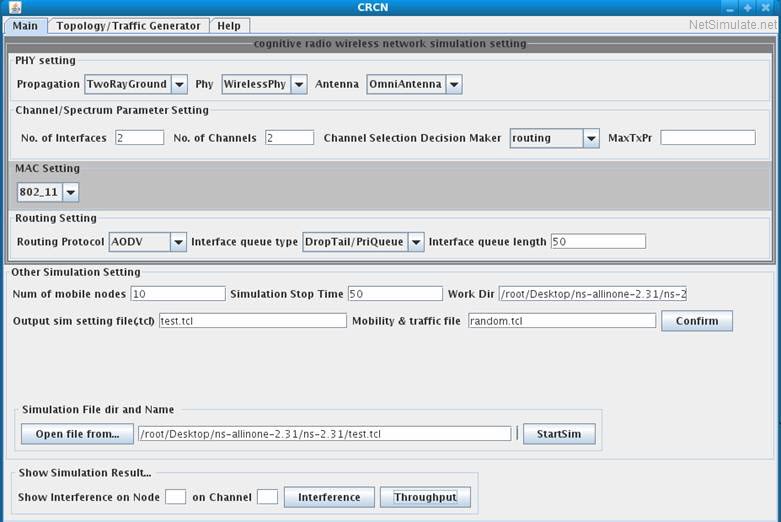Click the Simulation Stop Time field
This screenshot has height=522, width=781.
tap(395, 294)
